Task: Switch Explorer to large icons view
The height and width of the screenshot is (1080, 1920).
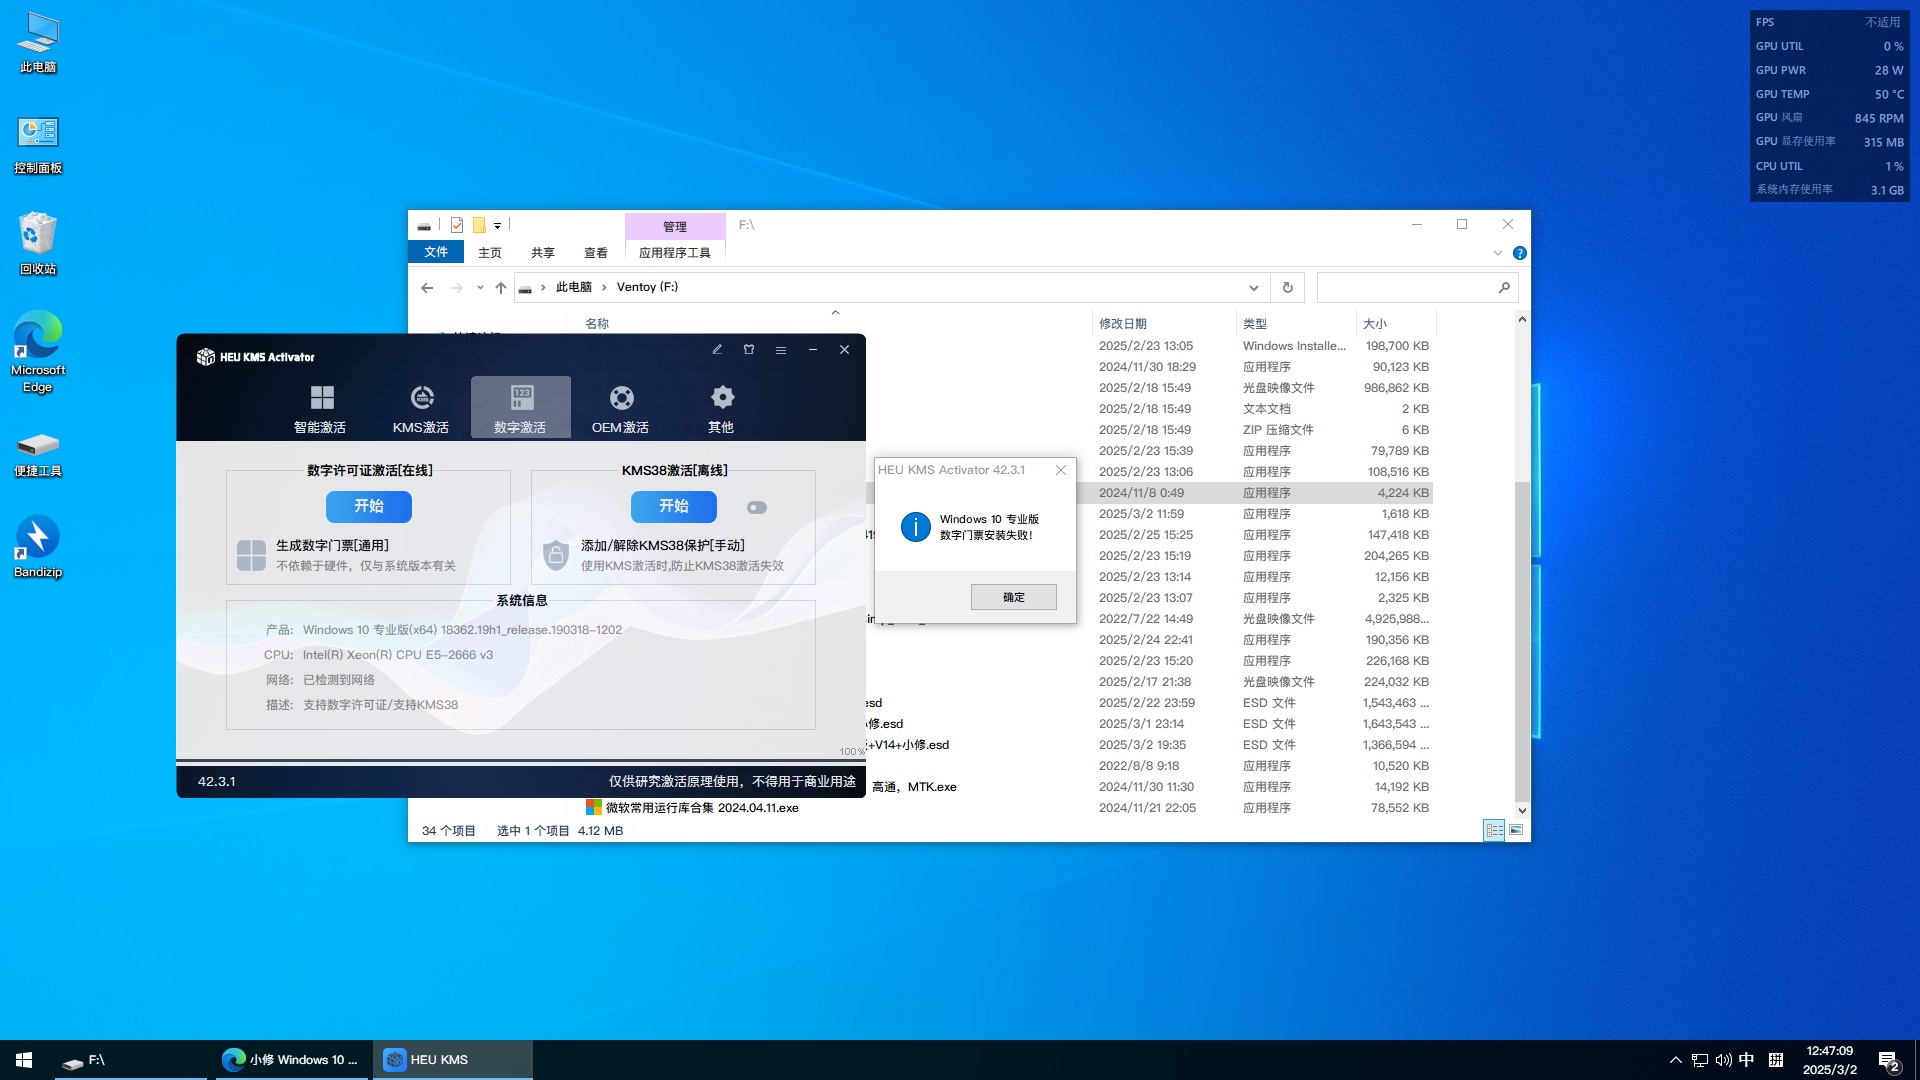Action: click(1516, 830)
